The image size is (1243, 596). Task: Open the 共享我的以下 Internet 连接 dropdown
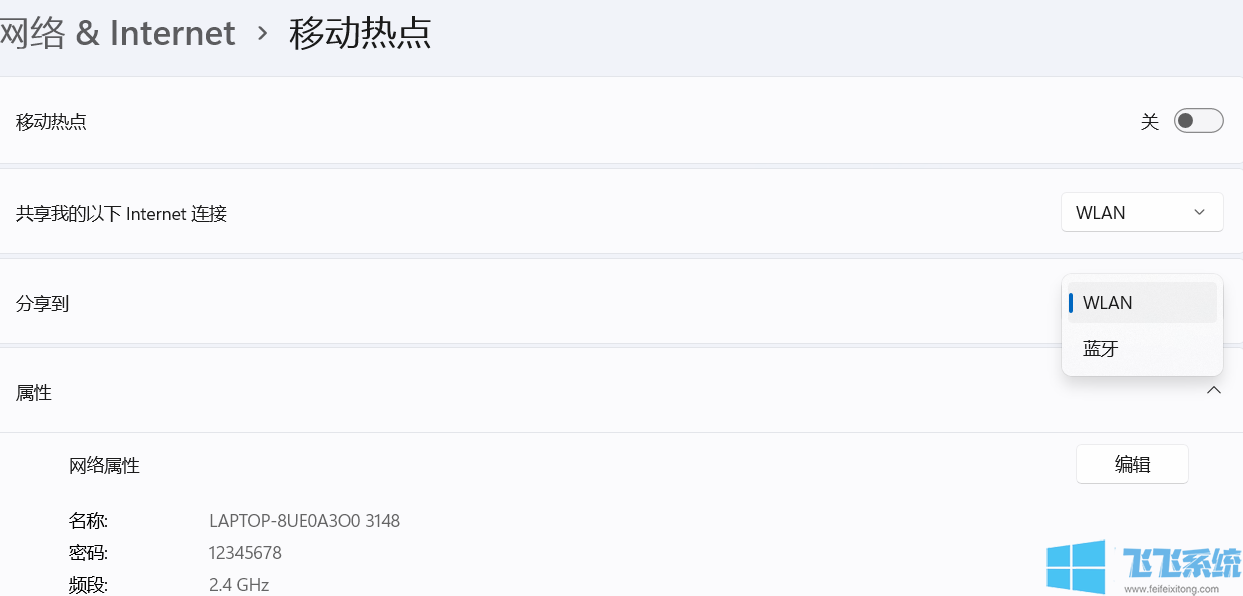click(x=1142, y=212)
